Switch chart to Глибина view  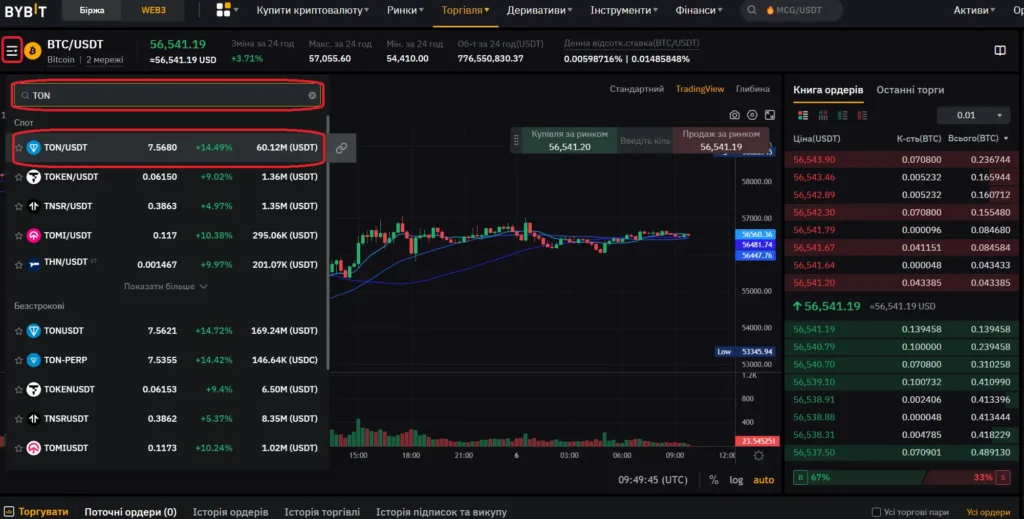pos(752,89)
